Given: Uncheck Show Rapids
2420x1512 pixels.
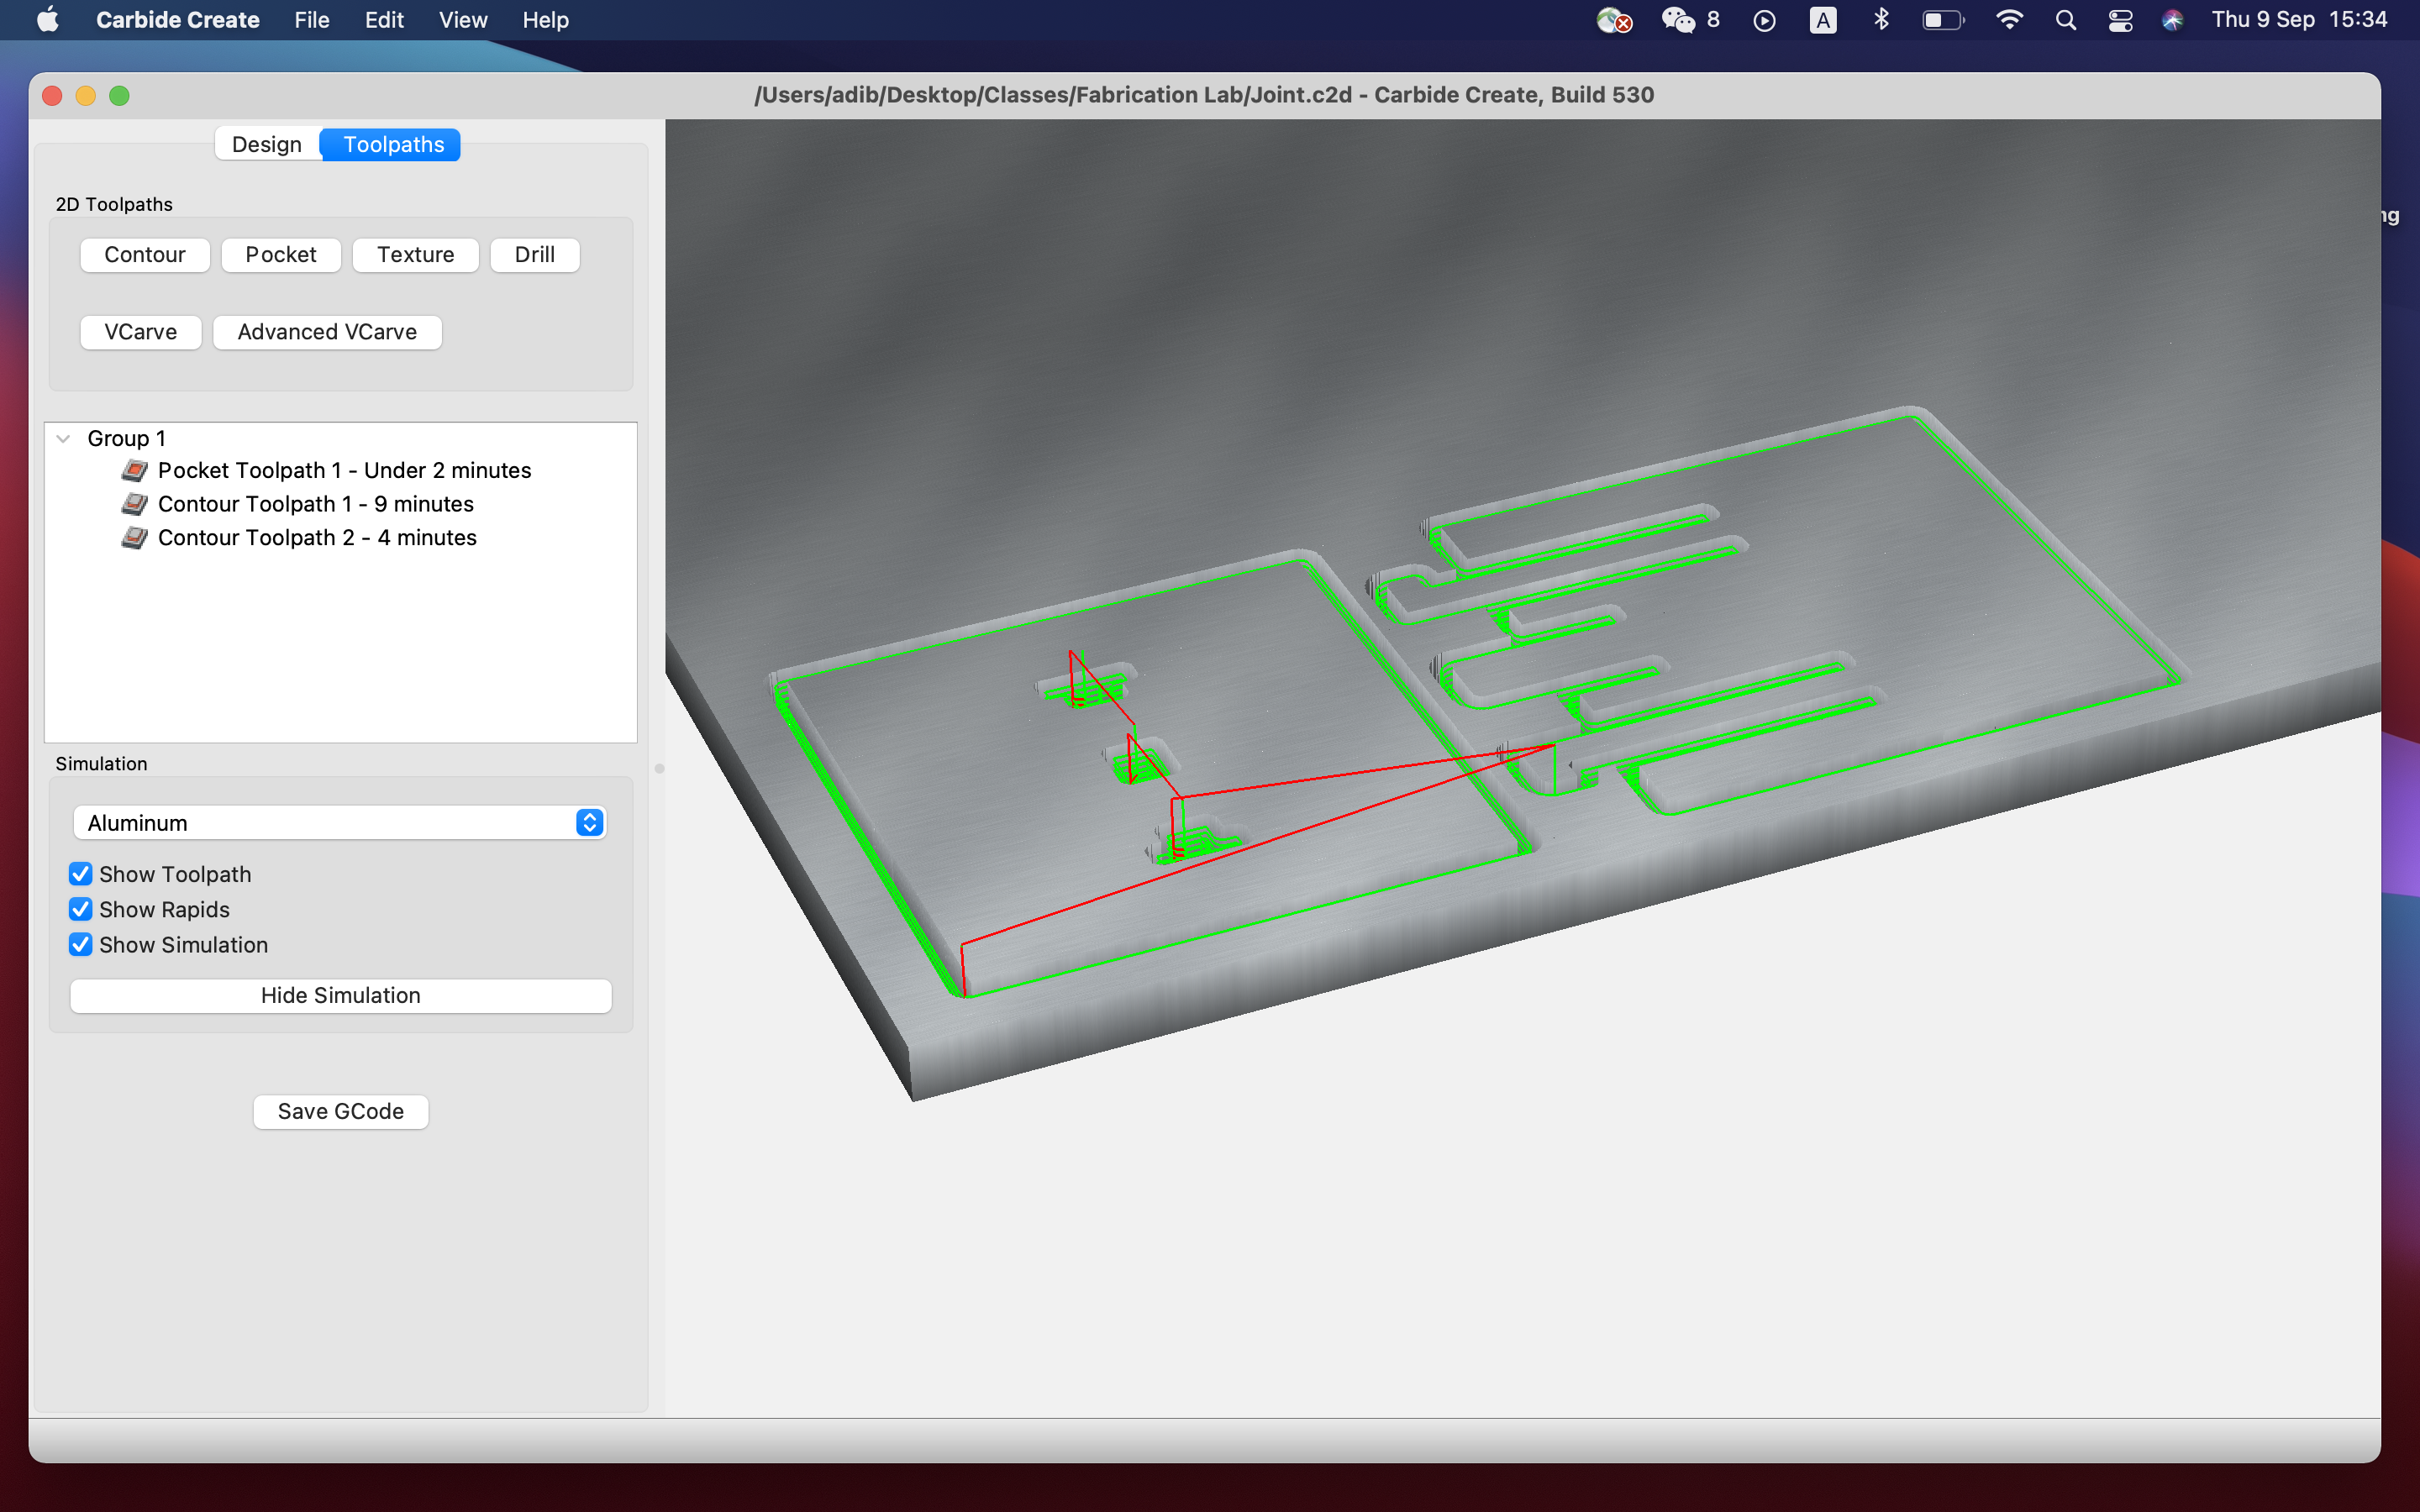Looking at the screenshot, I should click(x=81, y=909).
